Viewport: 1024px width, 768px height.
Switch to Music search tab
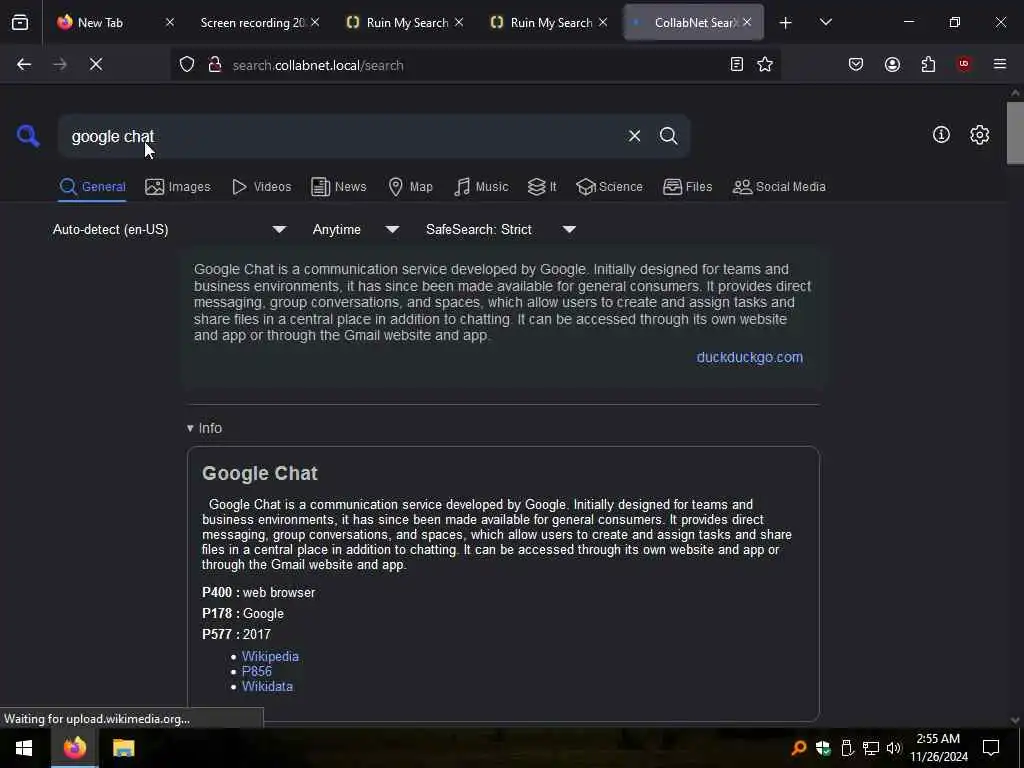click(481, 187)
